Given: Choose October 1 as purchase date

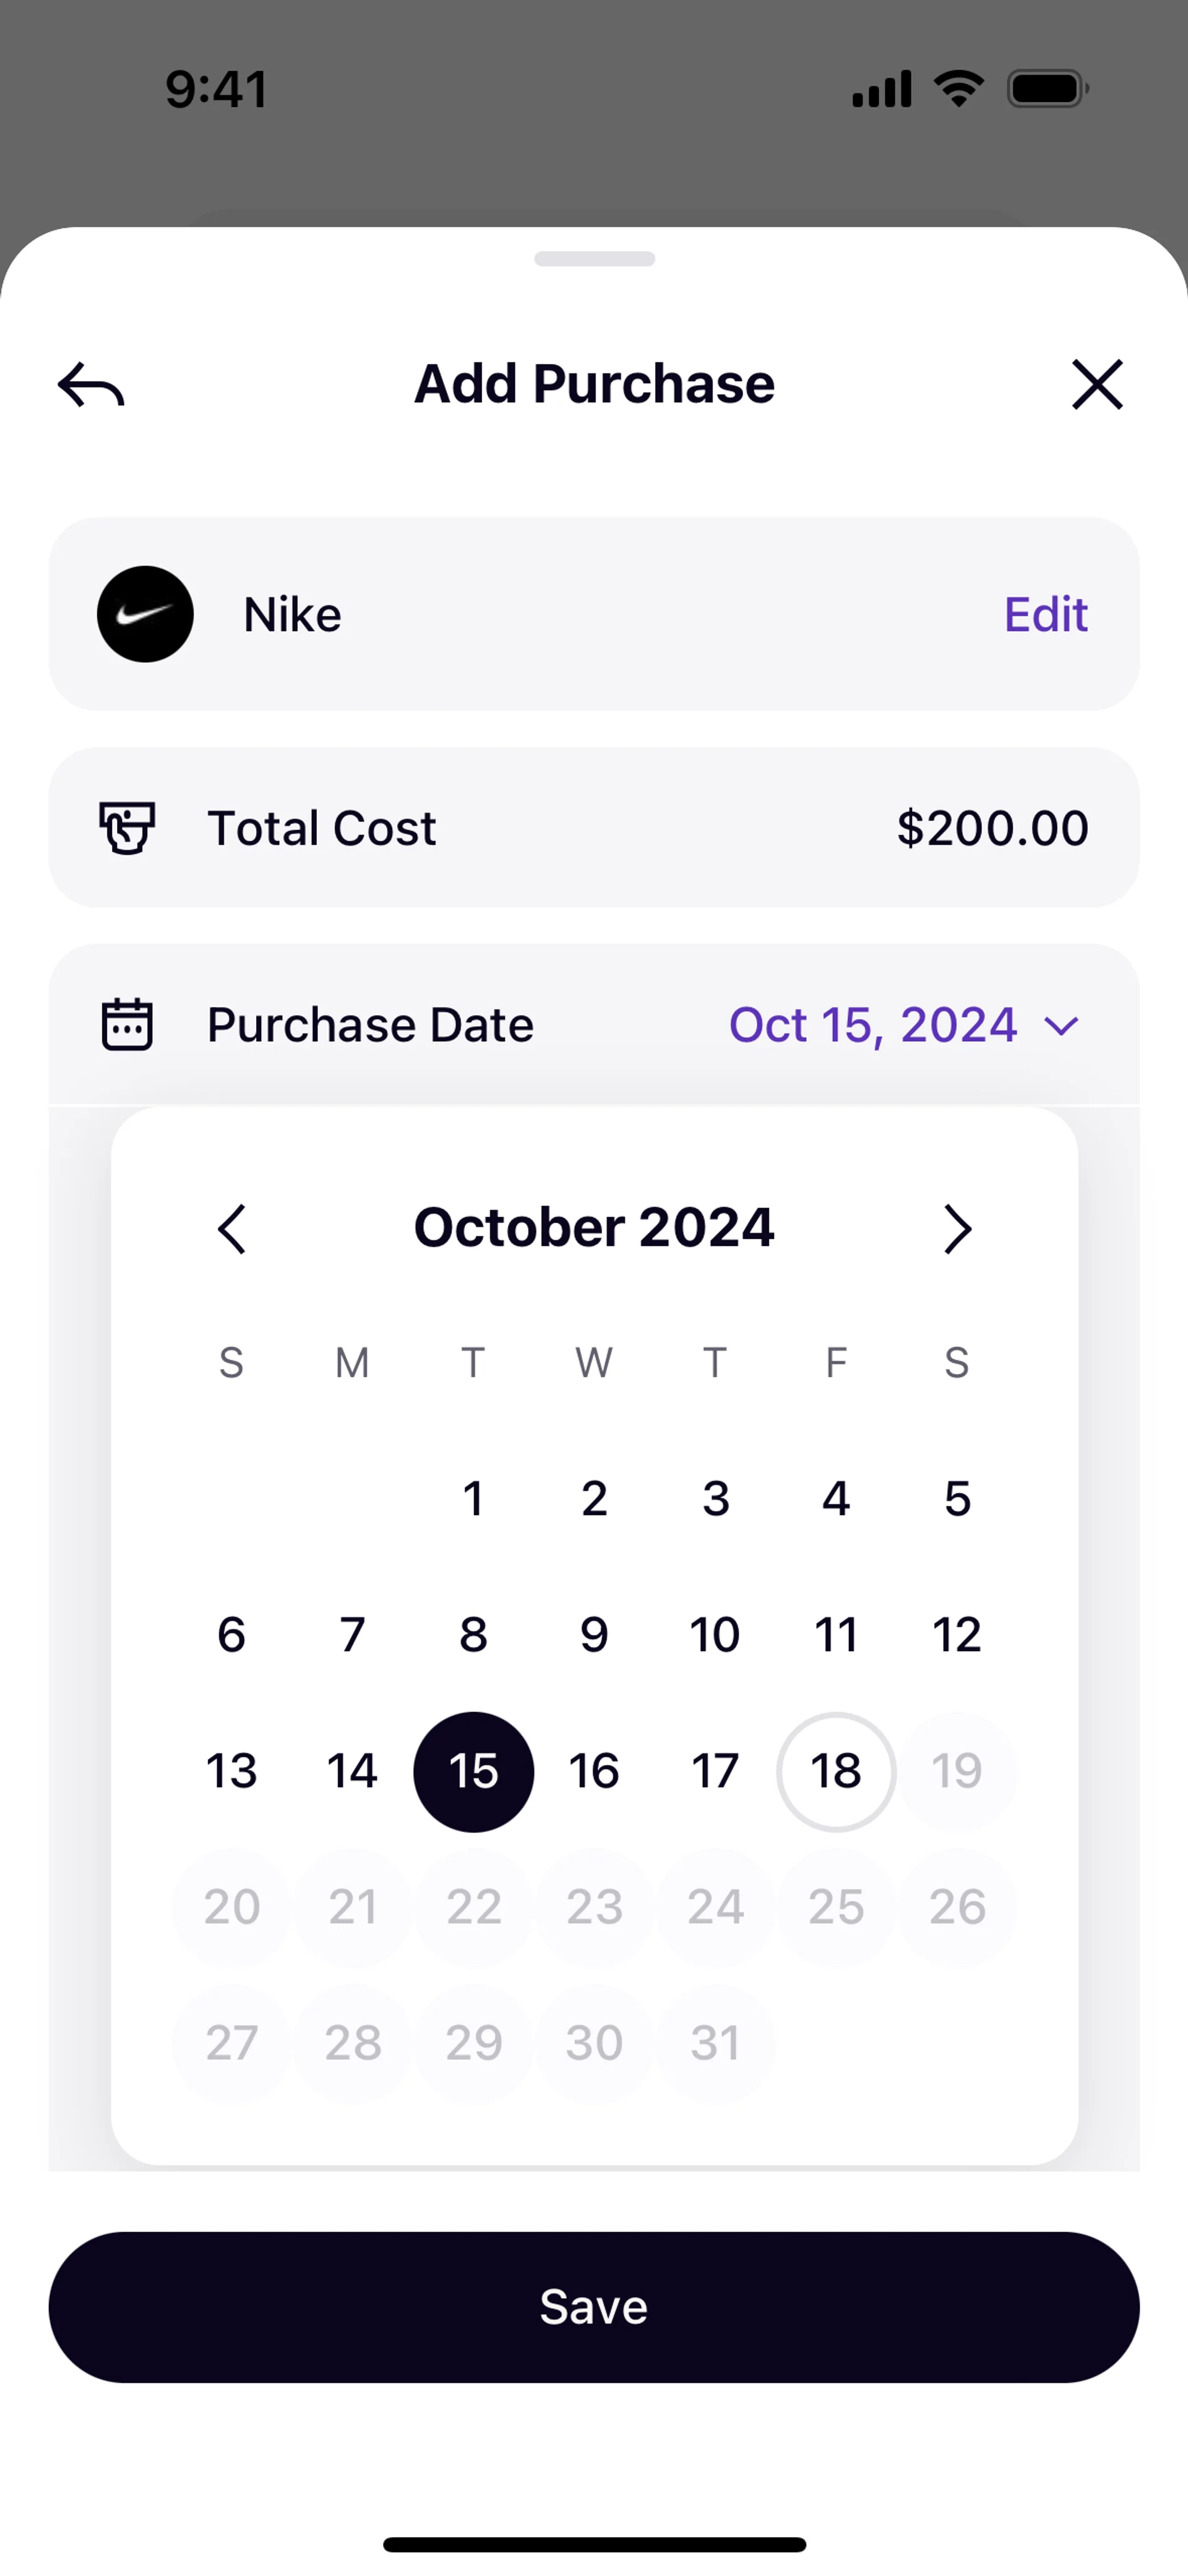Looking at the screenshot, I should (x=473, y=1499).
